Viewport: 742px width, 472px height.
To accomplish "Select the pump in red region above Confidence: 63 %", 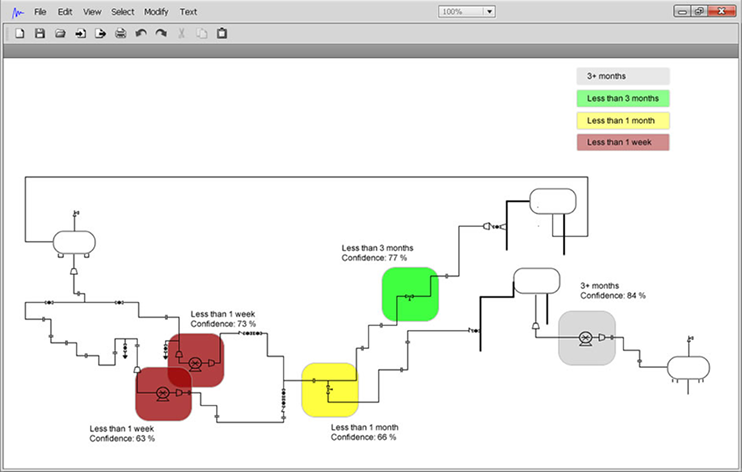I will (163, 393).
